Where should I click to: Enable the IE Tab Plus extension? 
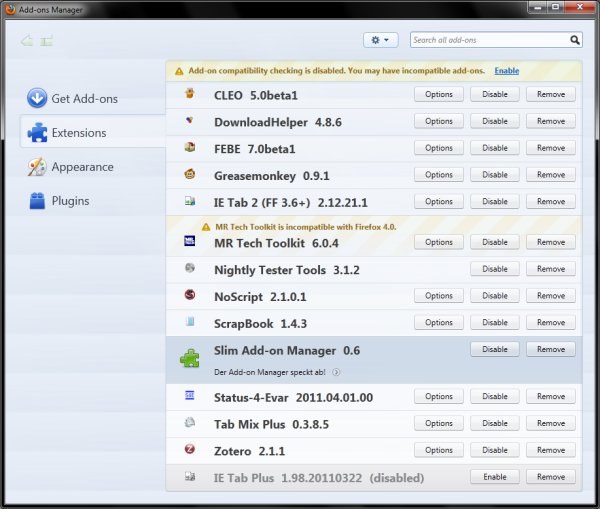495,477
